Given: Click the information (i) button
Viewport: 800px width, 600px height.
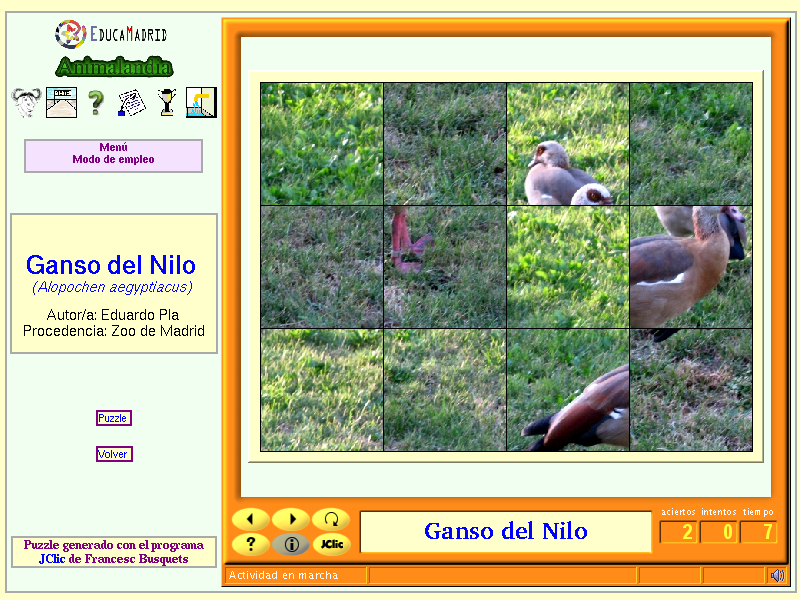Looking at the screenshot, I should [x=291, y=544].
